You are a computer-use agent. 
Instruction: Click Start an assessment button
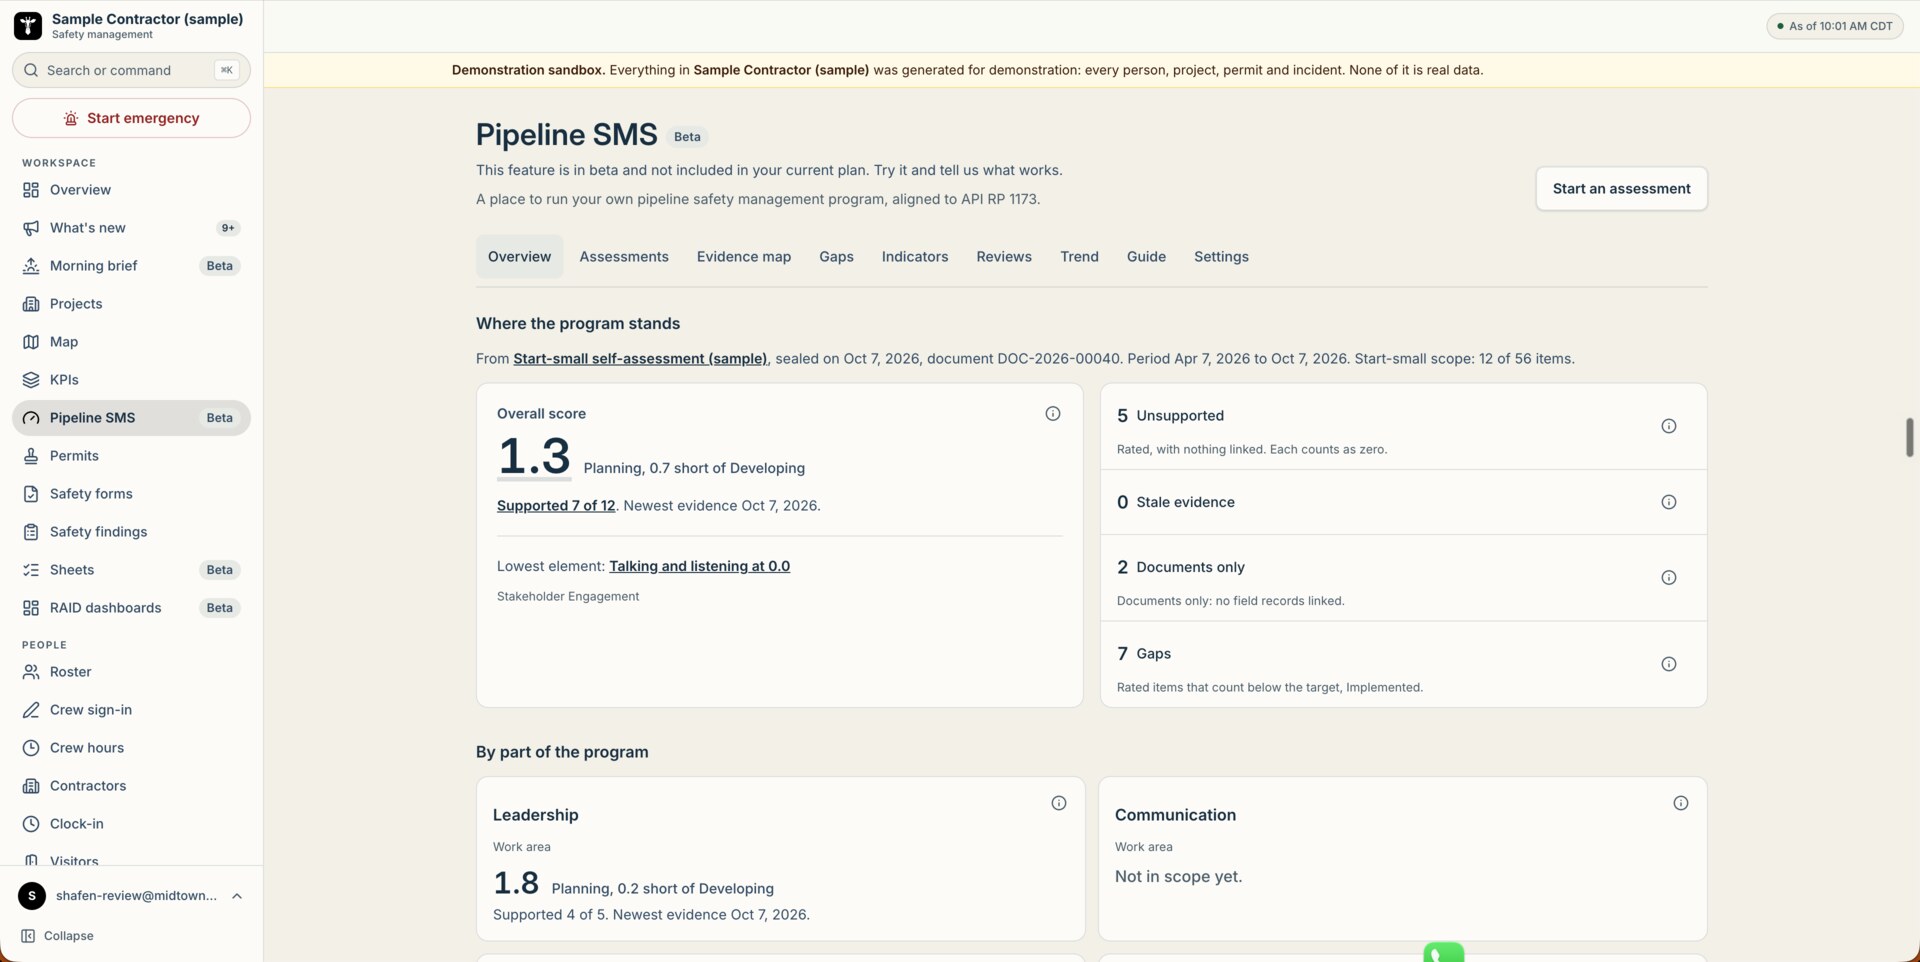(1621, 189)
